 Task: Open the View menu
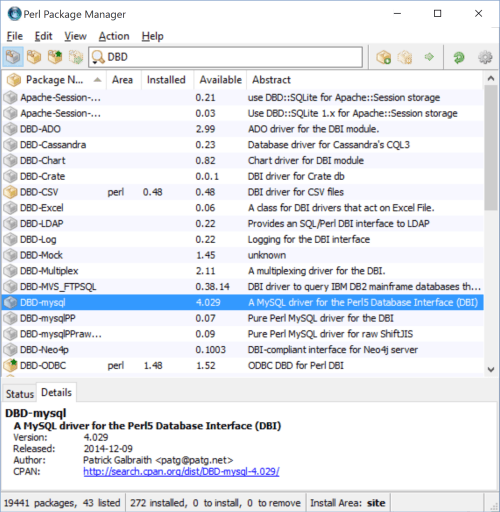(x=75, y=36)
